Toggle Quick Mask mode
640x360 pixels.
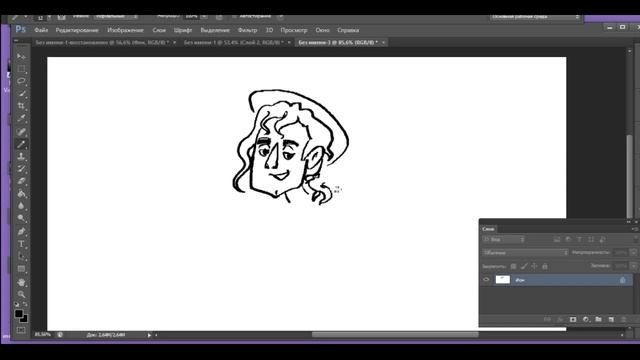21,330
